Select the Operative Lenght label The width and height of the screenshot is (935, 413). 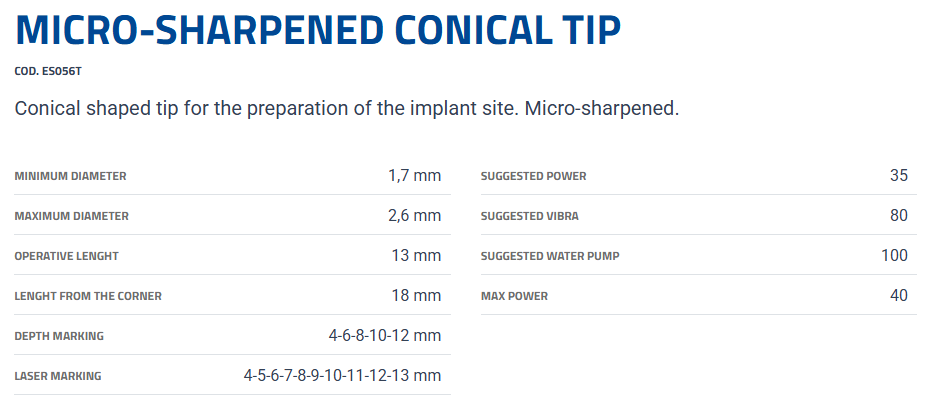(x=66, y=256)
